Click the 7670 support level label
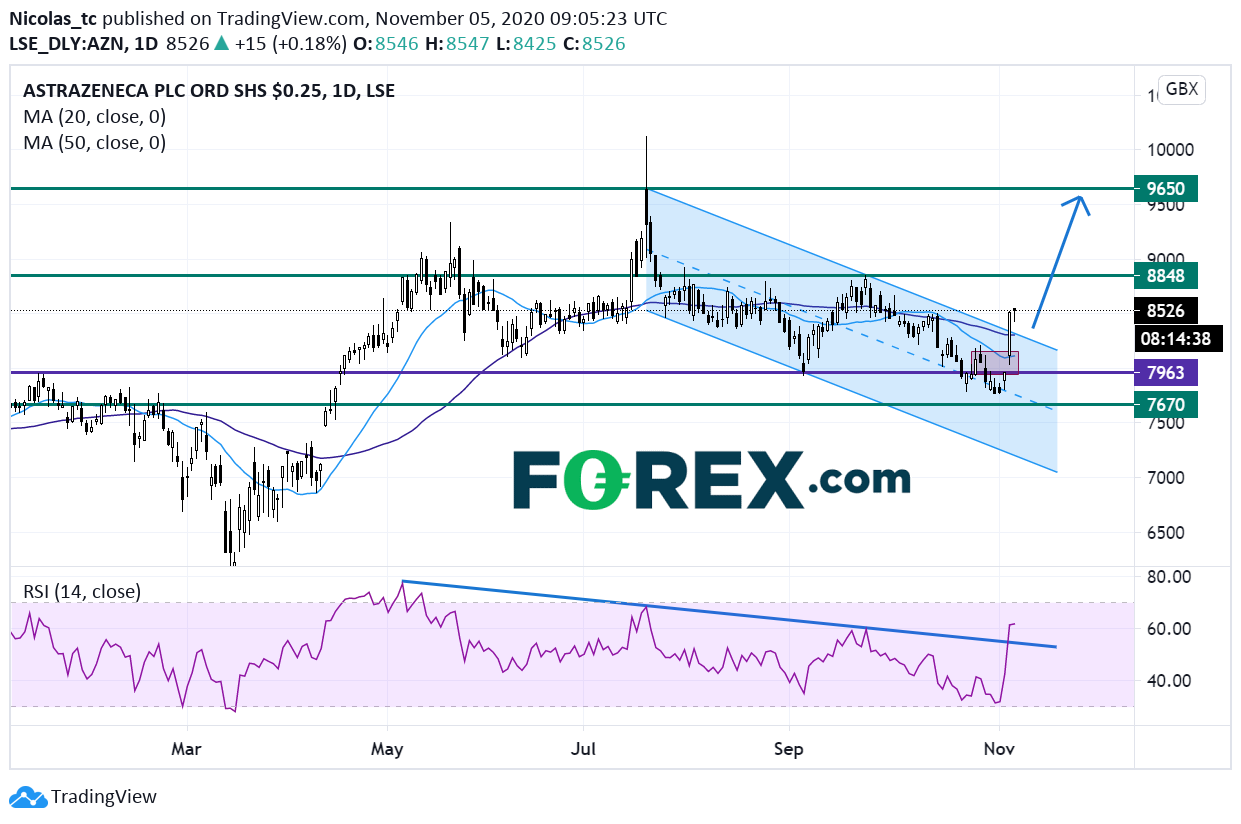Image resolution: width=1241 pixels, height=824 pixels. 1166,405
